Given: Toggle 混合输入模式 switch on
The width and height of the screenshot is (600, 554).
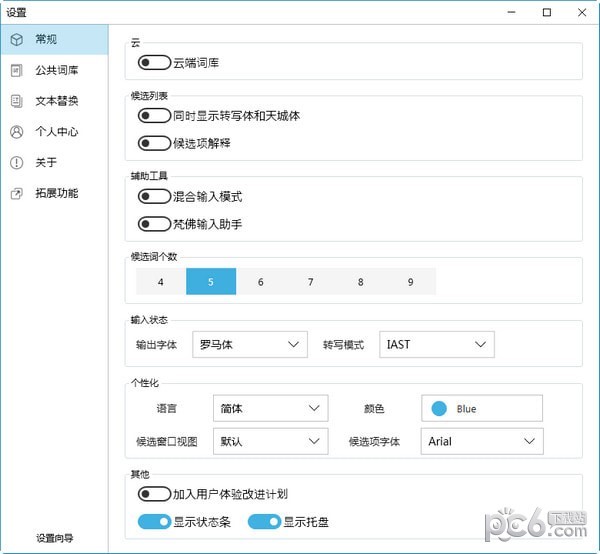Looking at the screenshot, I should click(154, 197).
